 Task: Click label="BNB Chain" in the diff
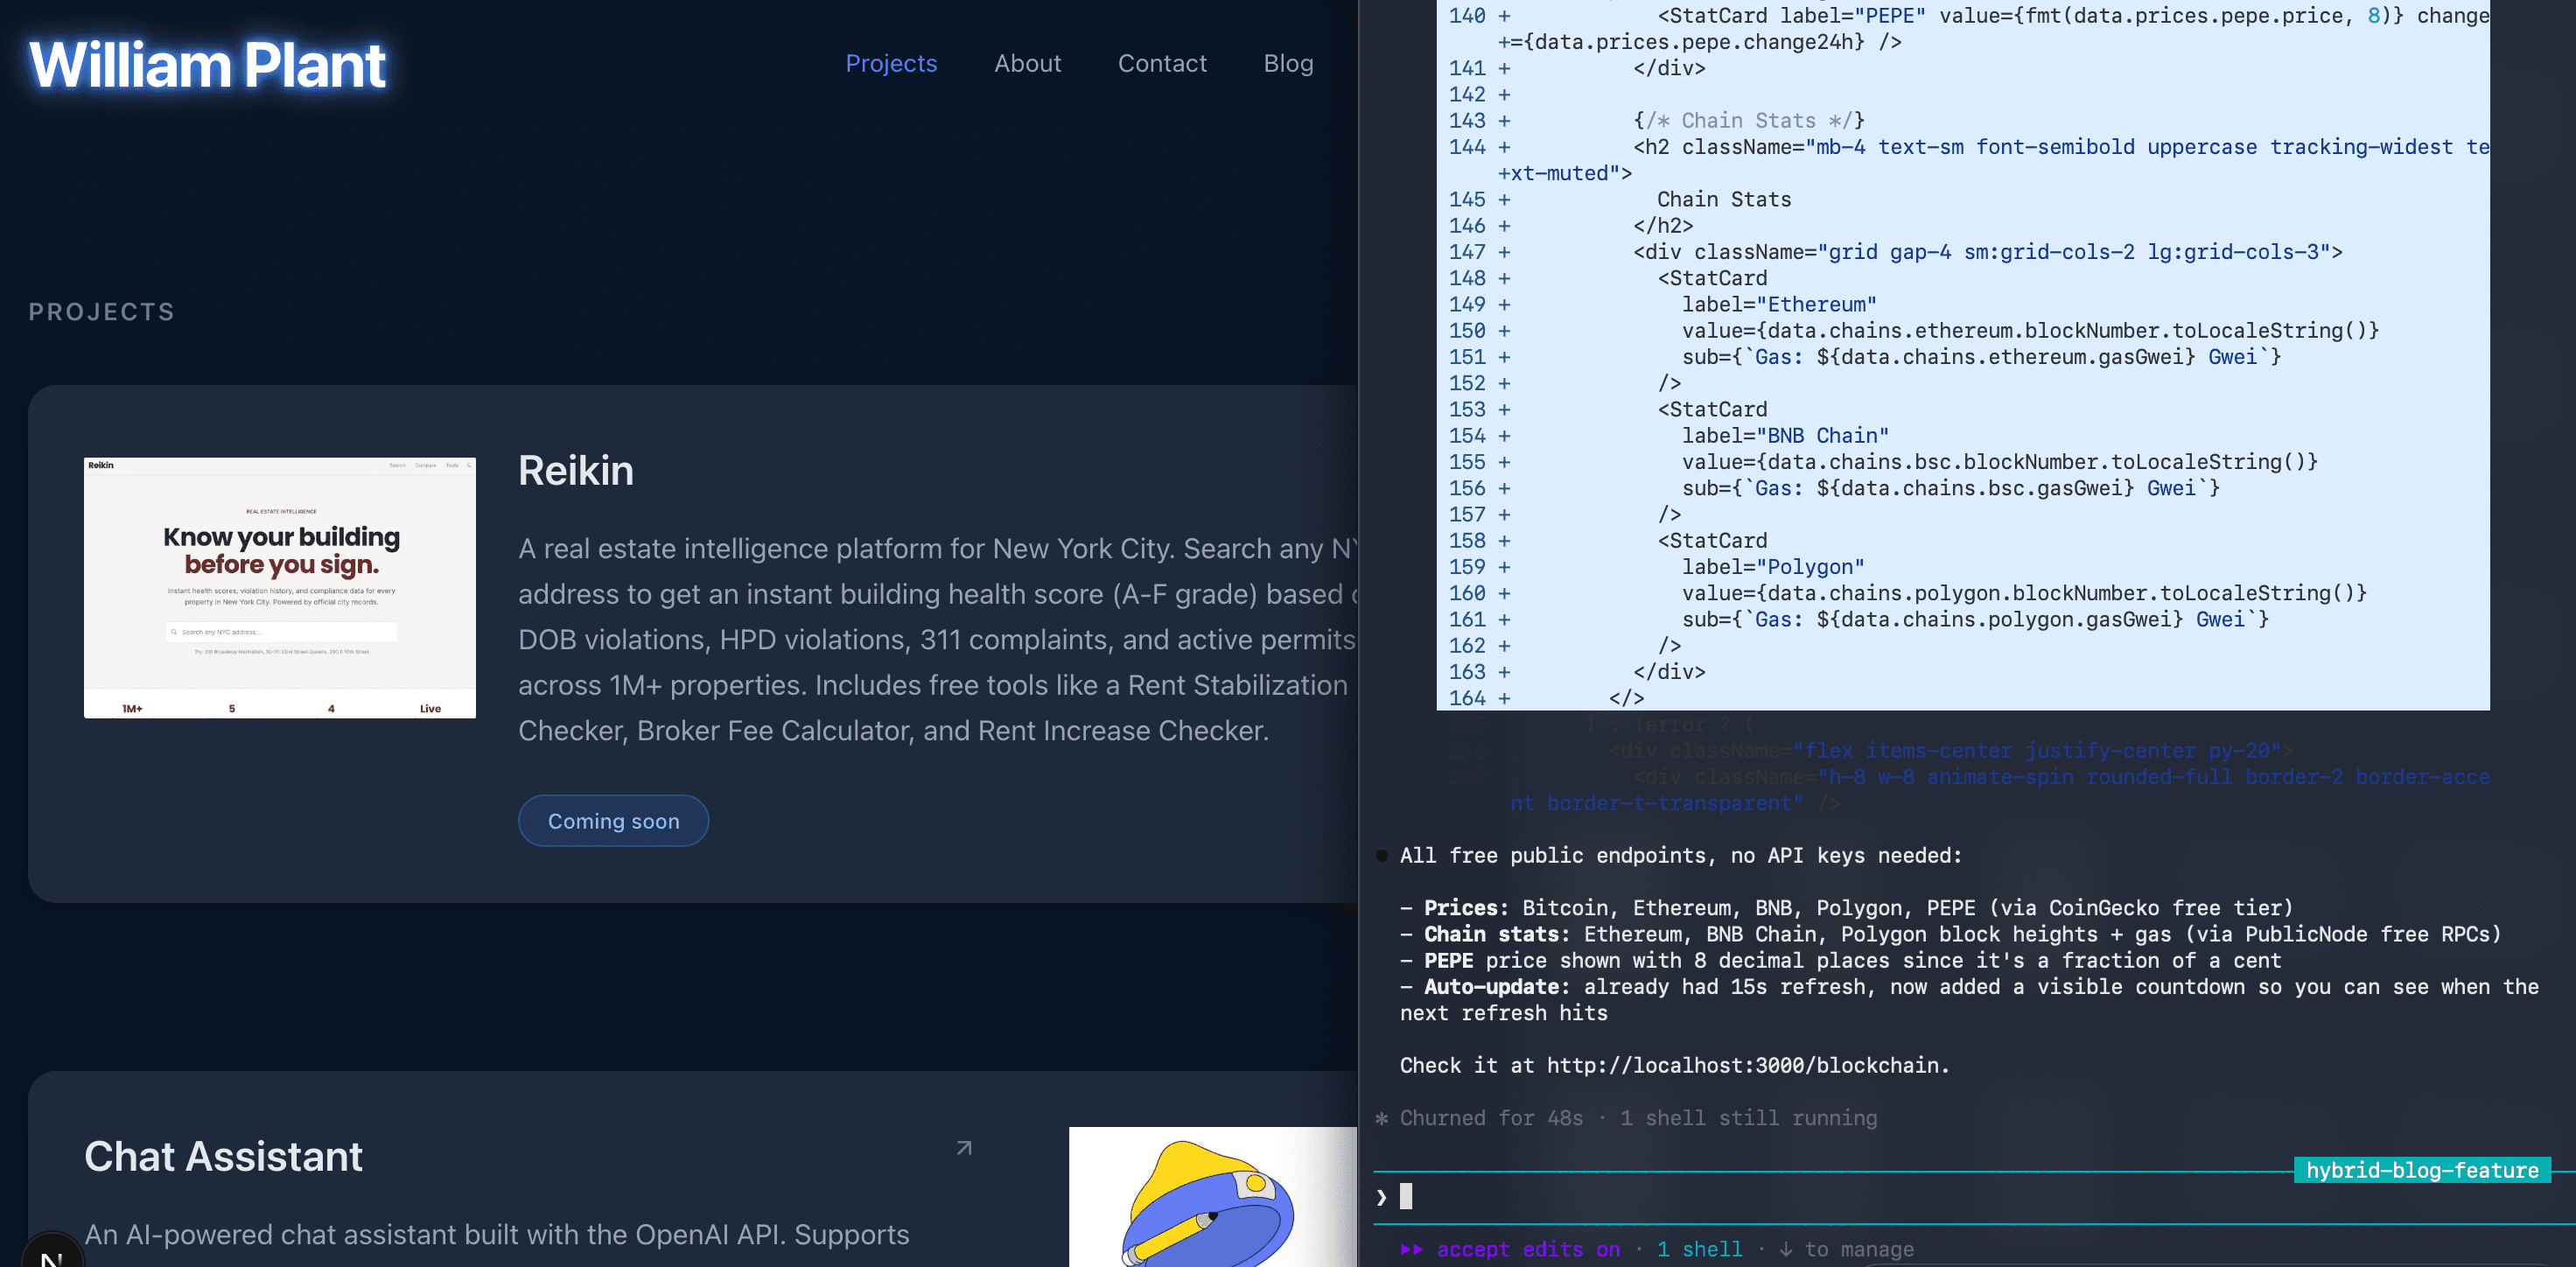(x=1785, y=435)
